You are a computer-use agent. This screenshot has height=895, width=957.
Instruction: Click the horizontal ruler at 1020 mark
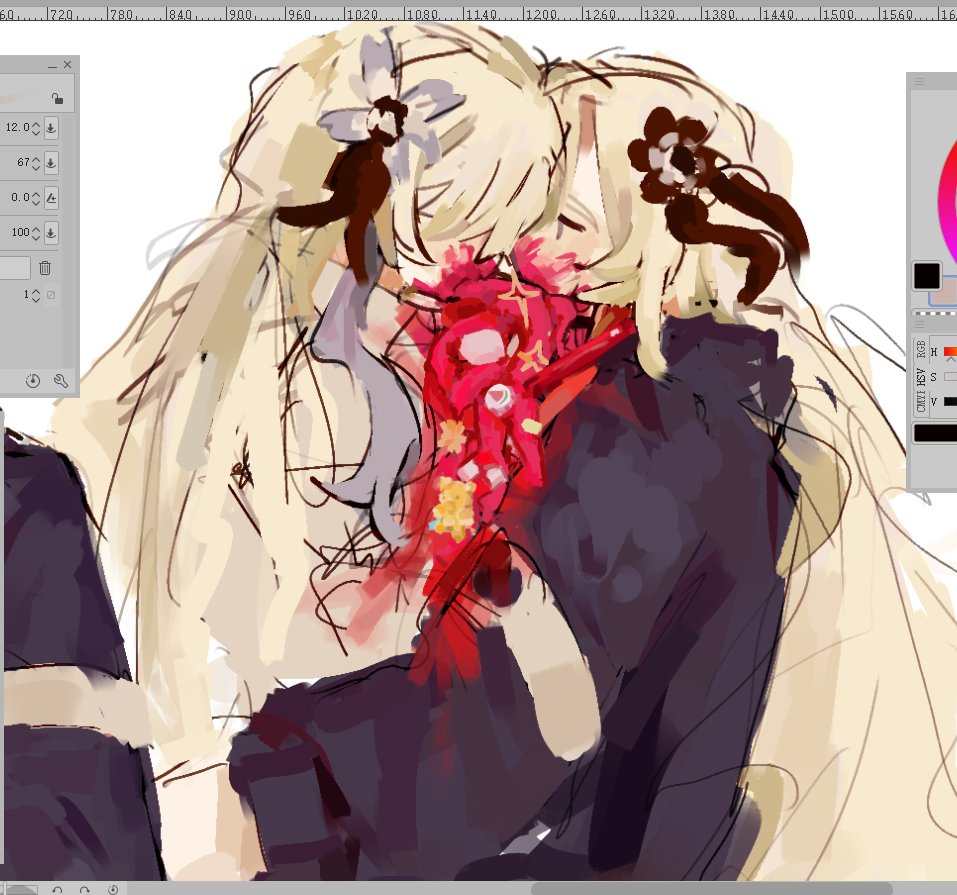pos(362,13)
